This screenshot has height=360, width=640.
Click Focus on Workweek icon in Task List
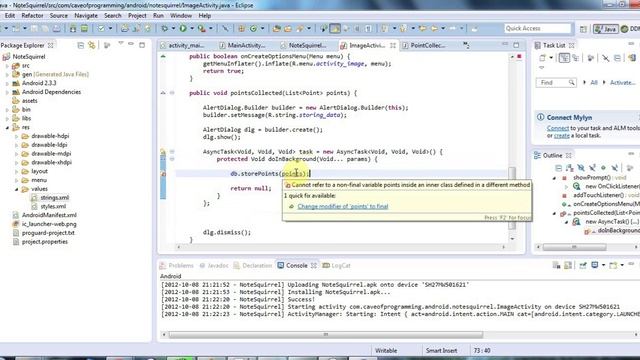[590, 58]
